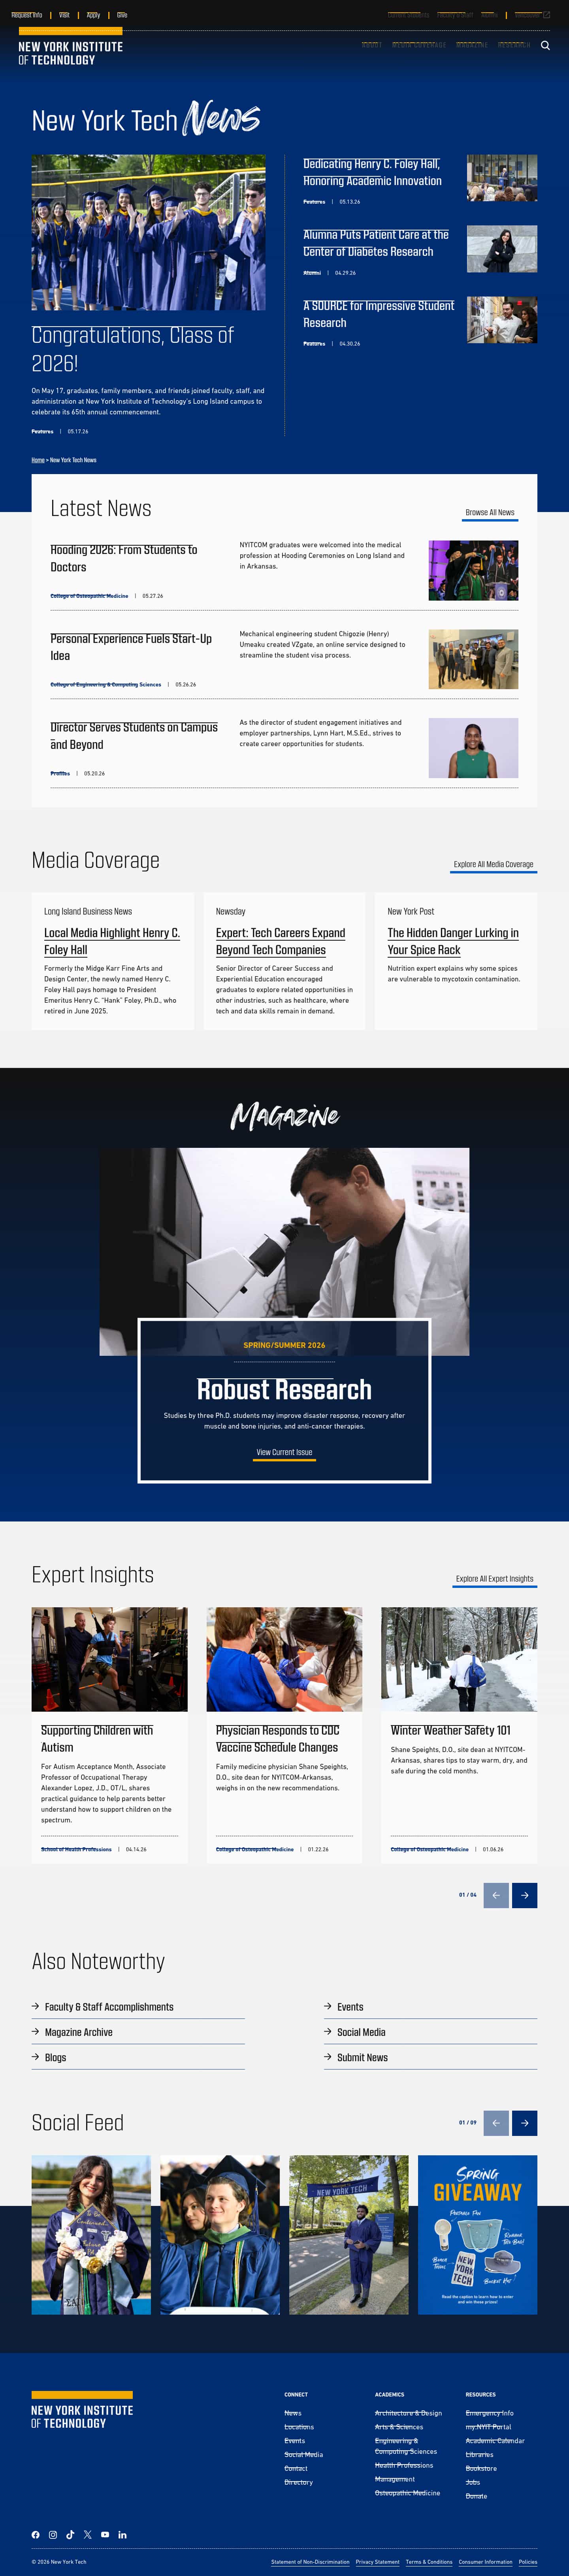Open Alumna Puts Patient Care article
Image resolution: width=569 pixels, height=2576 pixels.
pyautogui.click(x=376, y=243)
